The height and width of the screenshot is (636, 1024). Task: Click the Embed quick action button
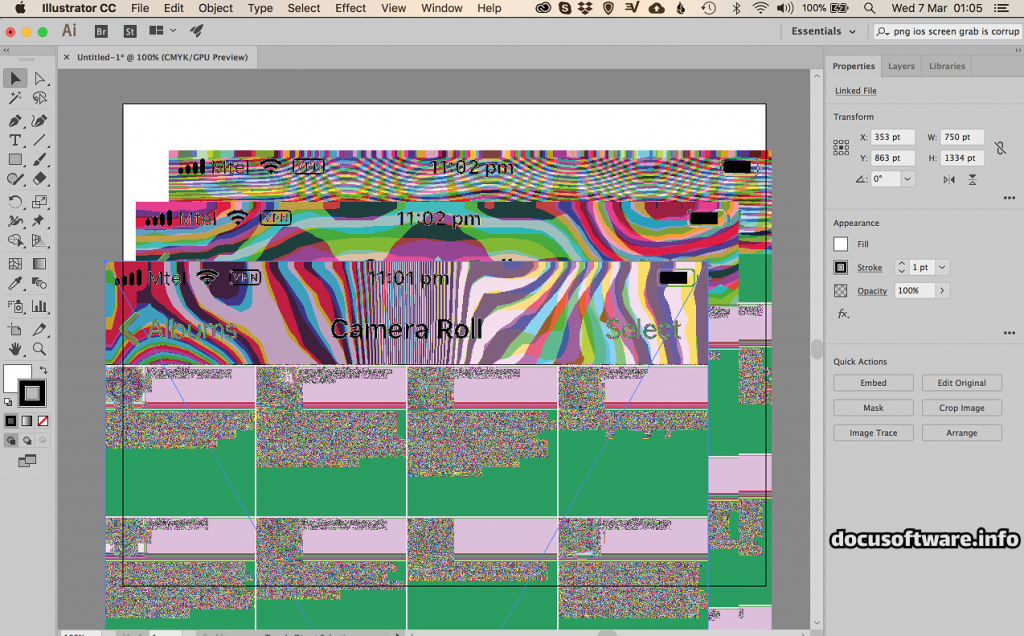(x=873, y=383)
